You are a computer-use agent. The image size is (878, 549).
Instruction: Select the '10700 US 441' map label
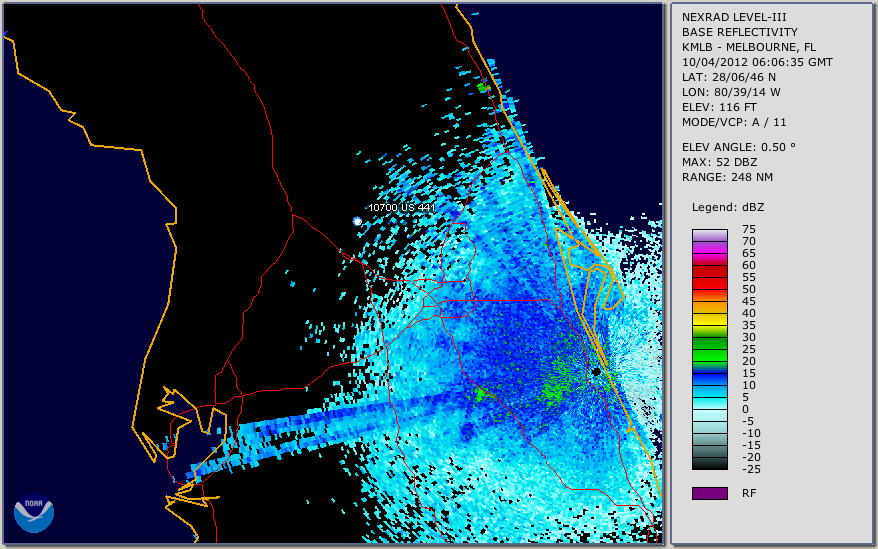(x=401, y=208)
